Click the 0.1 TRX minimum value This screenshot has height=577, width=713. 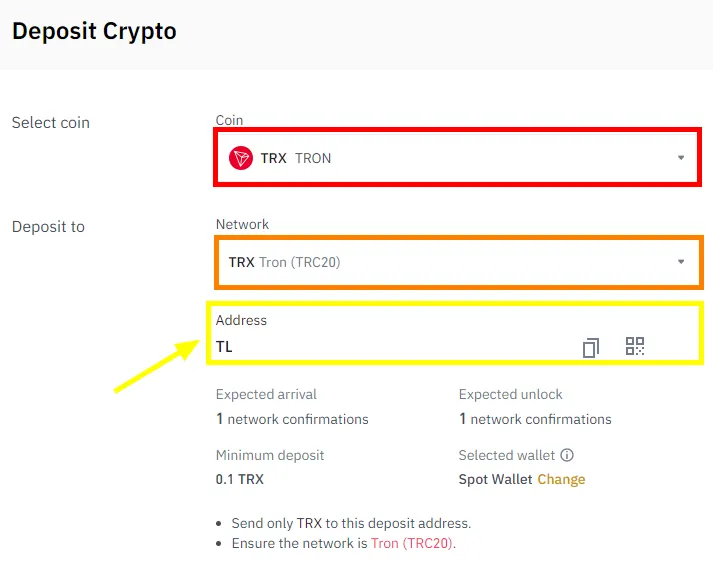pyautogui.click(x=240, y=479)
